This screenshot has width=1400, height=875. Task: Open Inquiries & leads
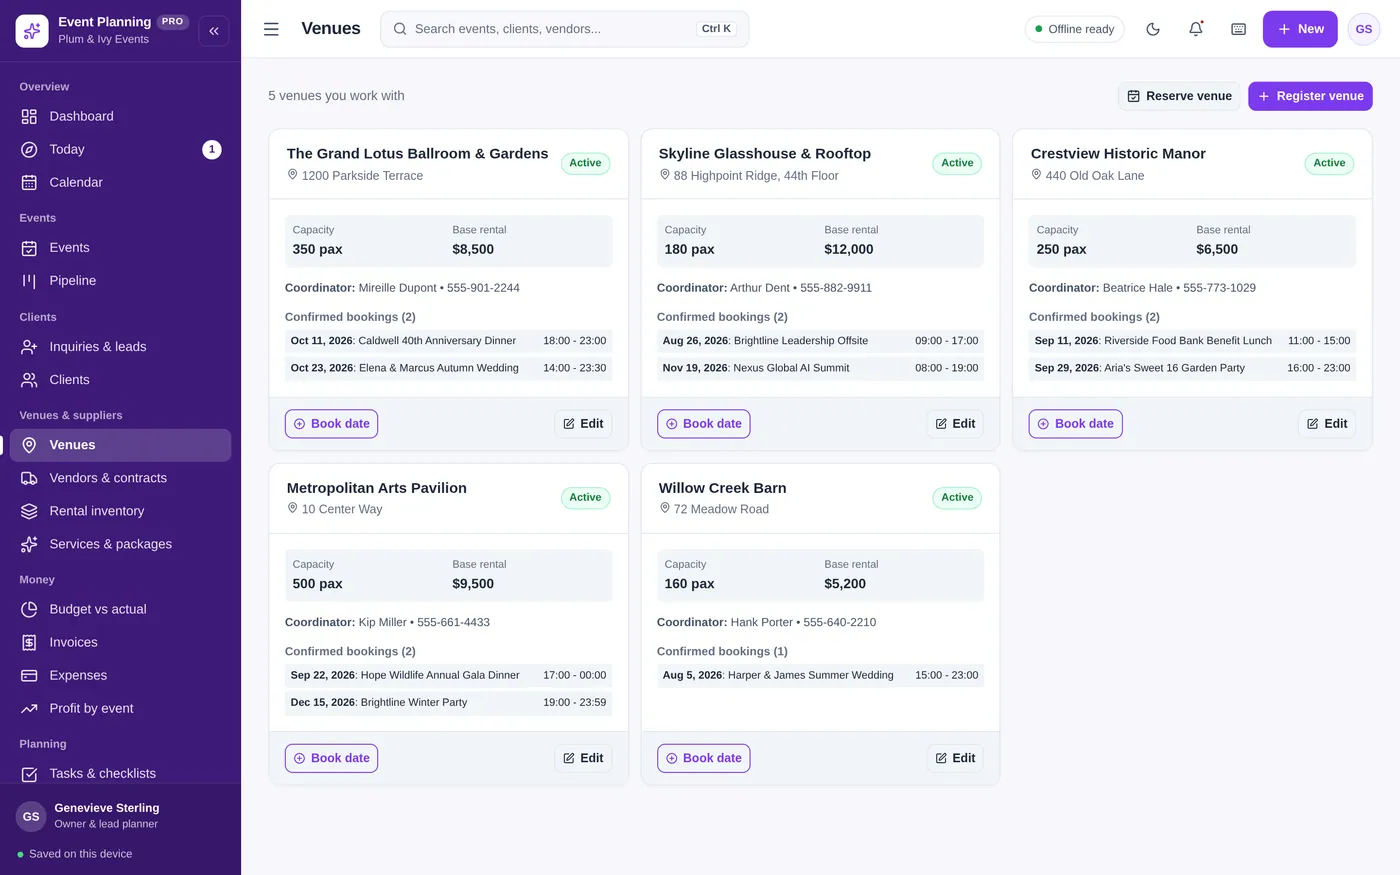(x=120, y=346)
